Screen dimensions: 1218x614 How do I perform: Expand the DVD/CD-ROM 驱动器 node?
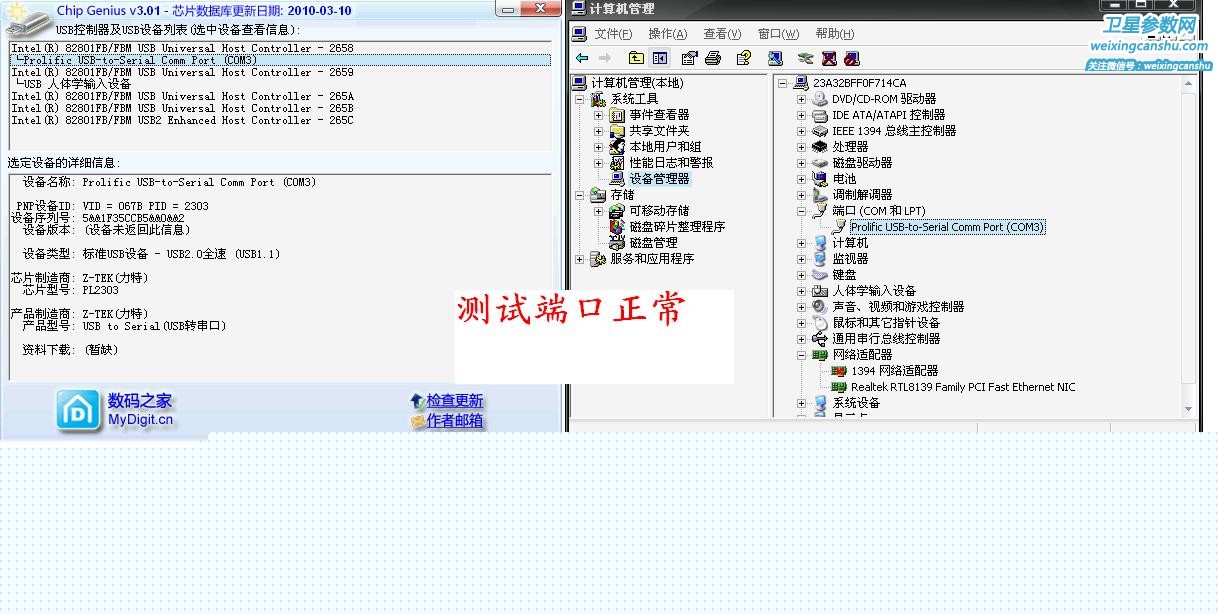pyautogui.click(x=801, y=99)
